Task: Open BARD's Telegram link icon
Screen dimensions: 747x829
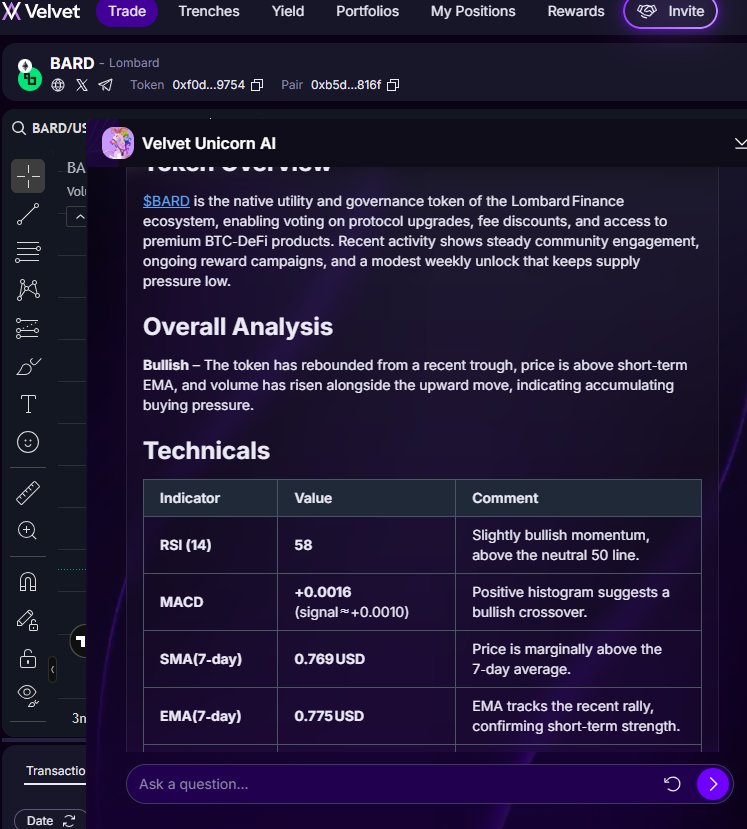Action: click(x=106, y=85)
